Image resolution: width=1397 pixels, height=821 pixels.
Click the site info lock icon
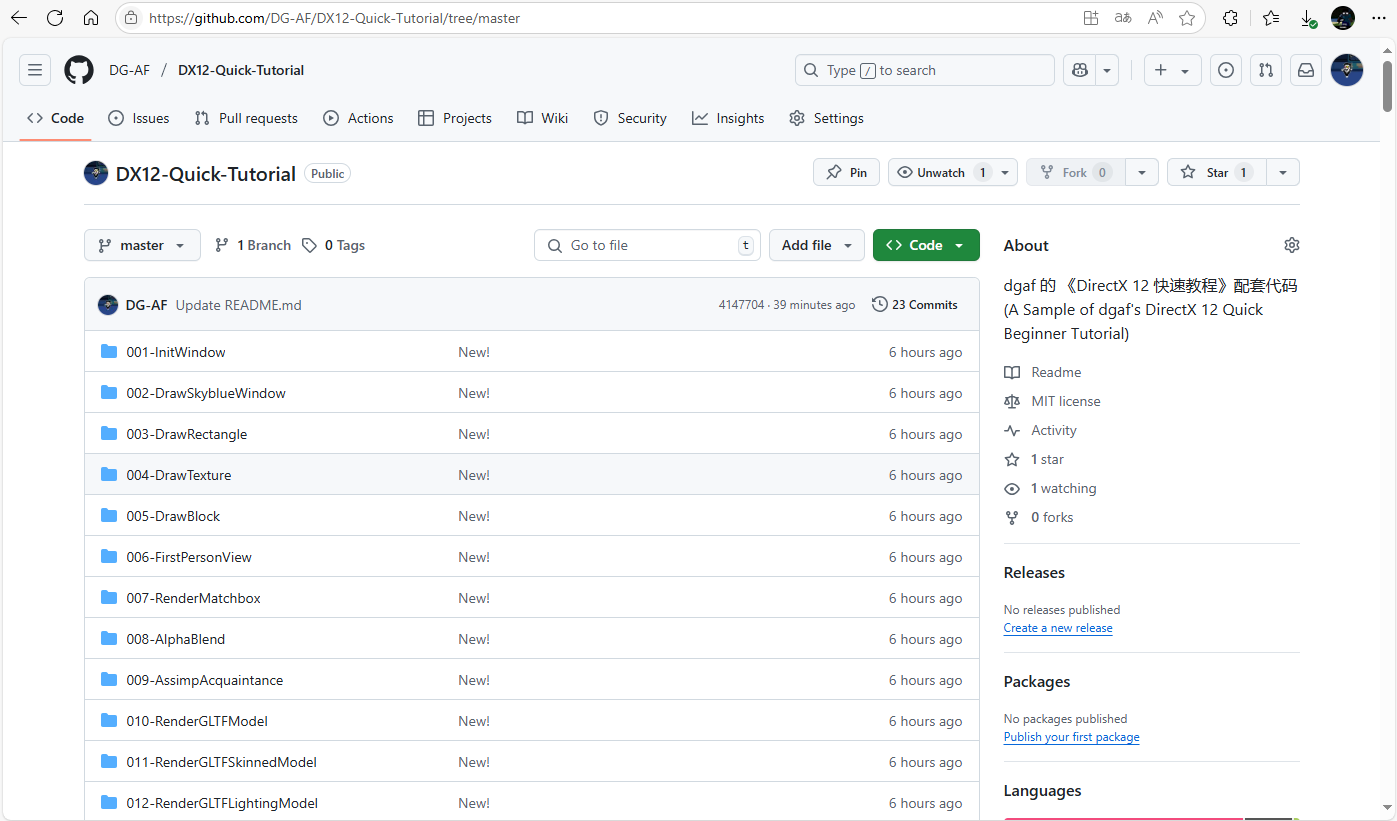point(131,18)
